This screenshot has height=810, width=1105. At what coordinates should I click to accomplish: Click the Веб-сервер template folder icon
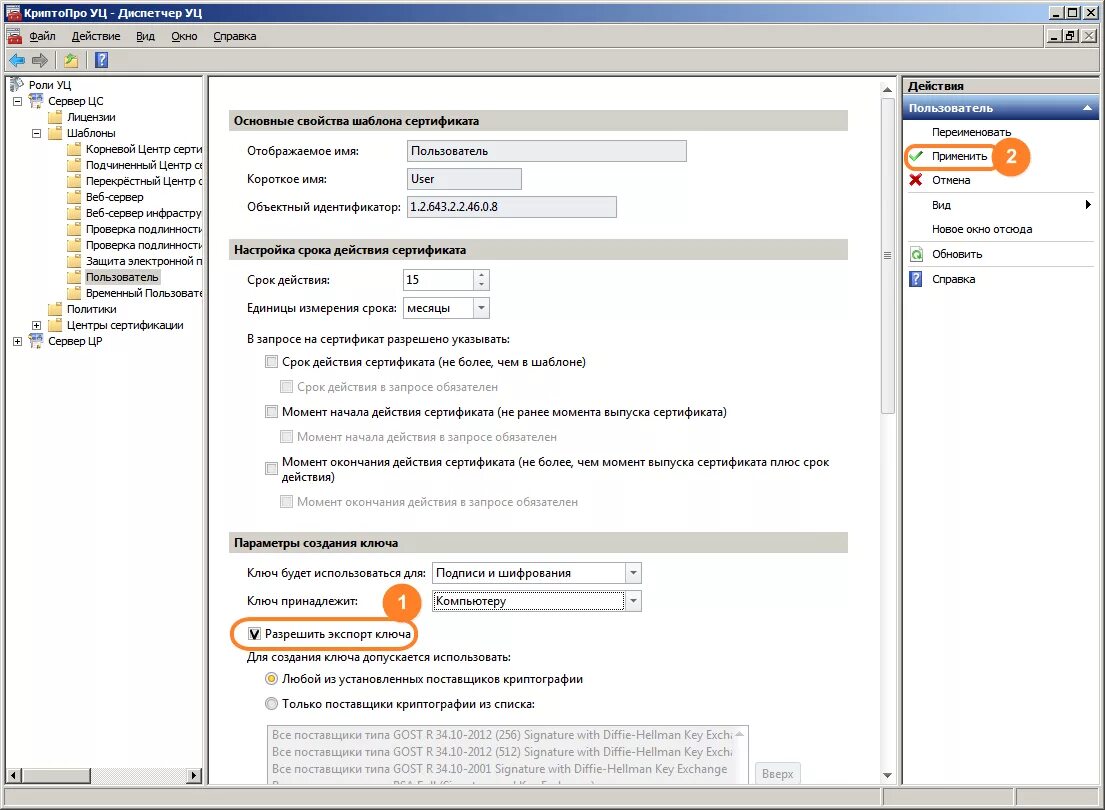pos(74,197)
